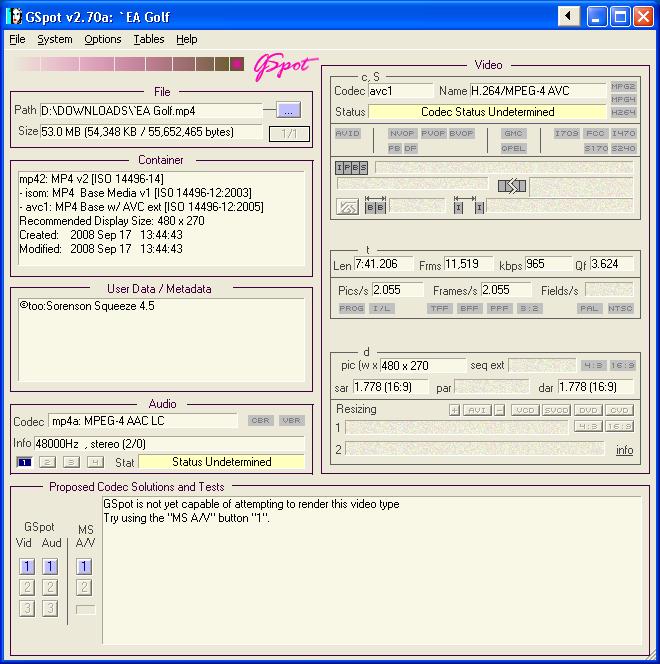This screenshot has width=660, height=664.
Task: Click the MPG2 indicator in Video panel
Action: (x=623, y=86)
